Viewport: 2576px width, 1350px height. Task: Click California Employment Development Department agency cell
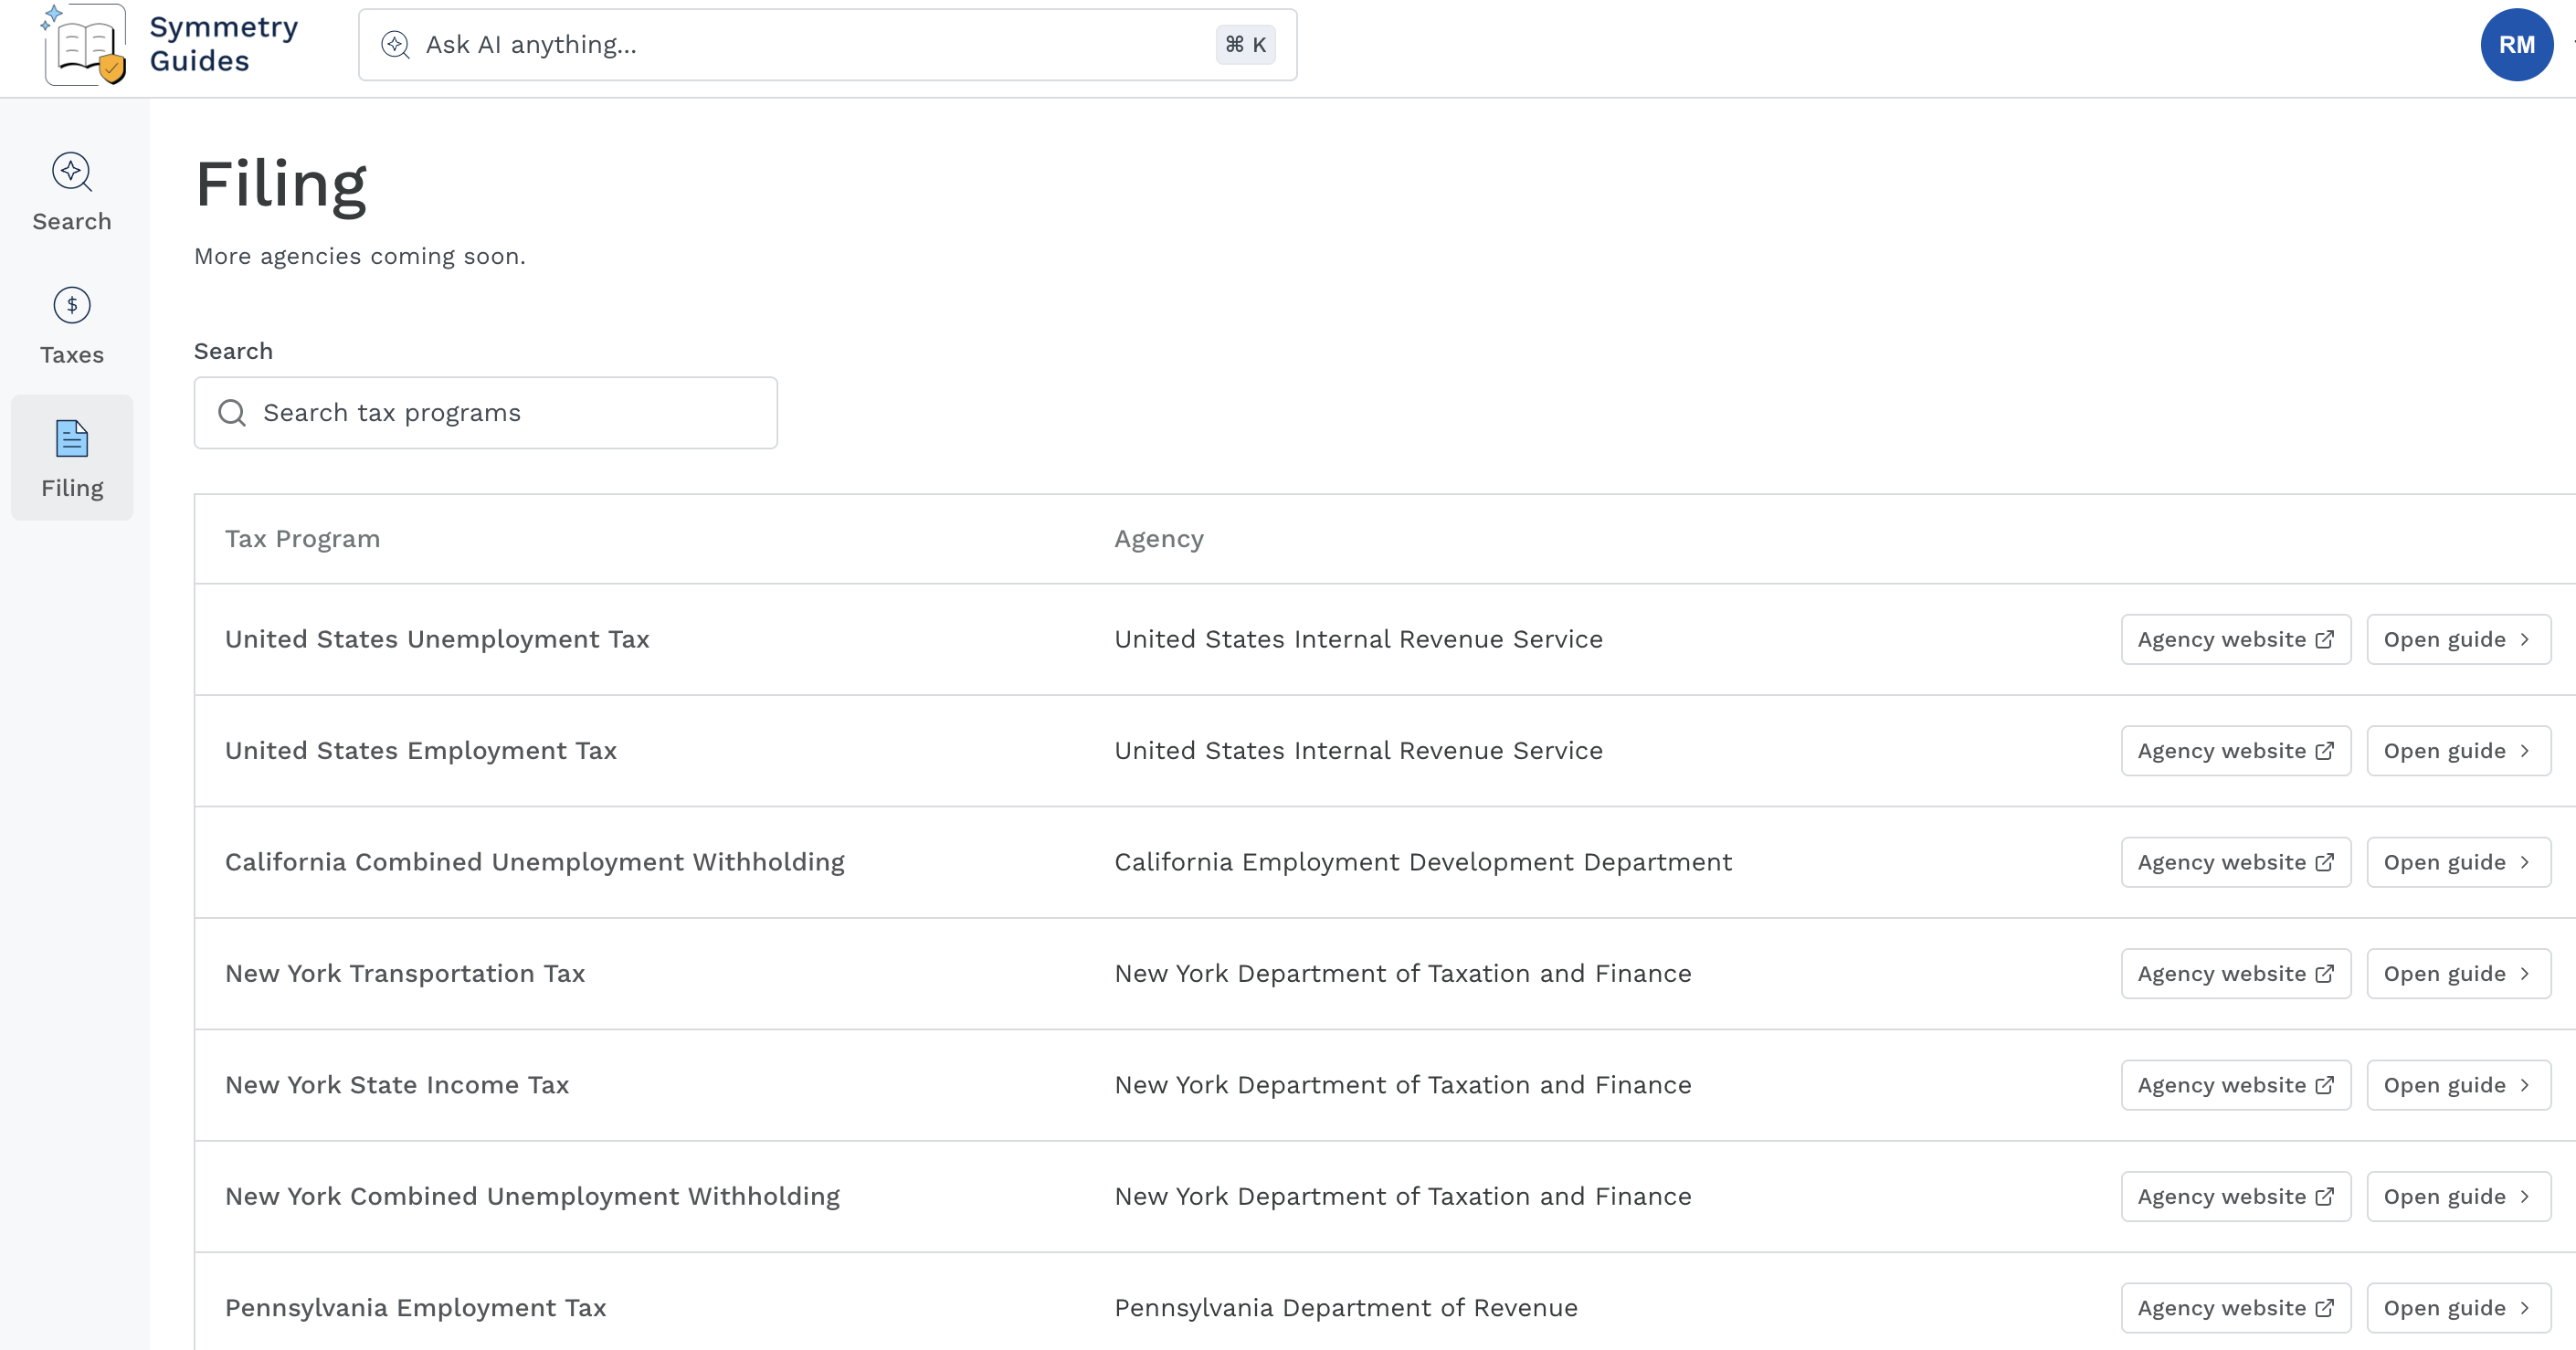pos(1423,862)
